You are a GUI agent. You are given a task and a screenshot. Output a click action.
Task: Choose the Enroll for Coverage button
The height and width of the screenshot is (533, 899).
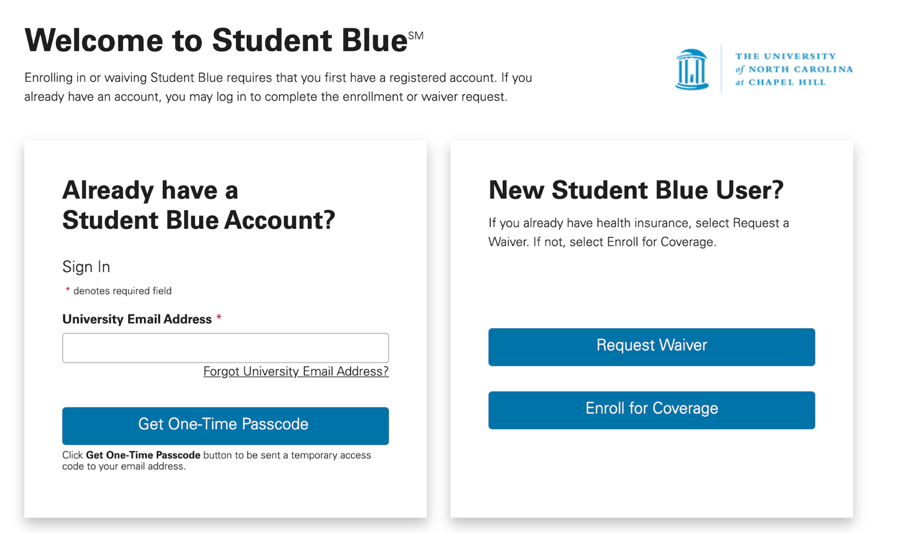[x=651, y=410]
